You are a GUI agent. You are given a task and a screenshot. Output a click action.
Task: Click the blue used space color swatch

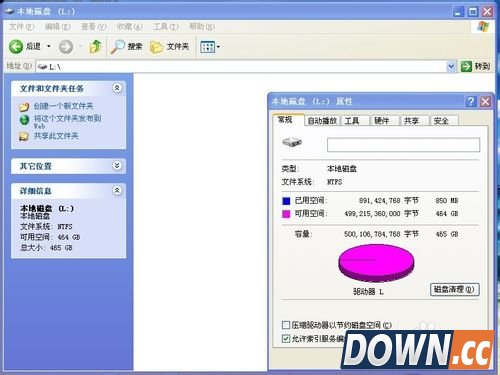coord(286,201)
